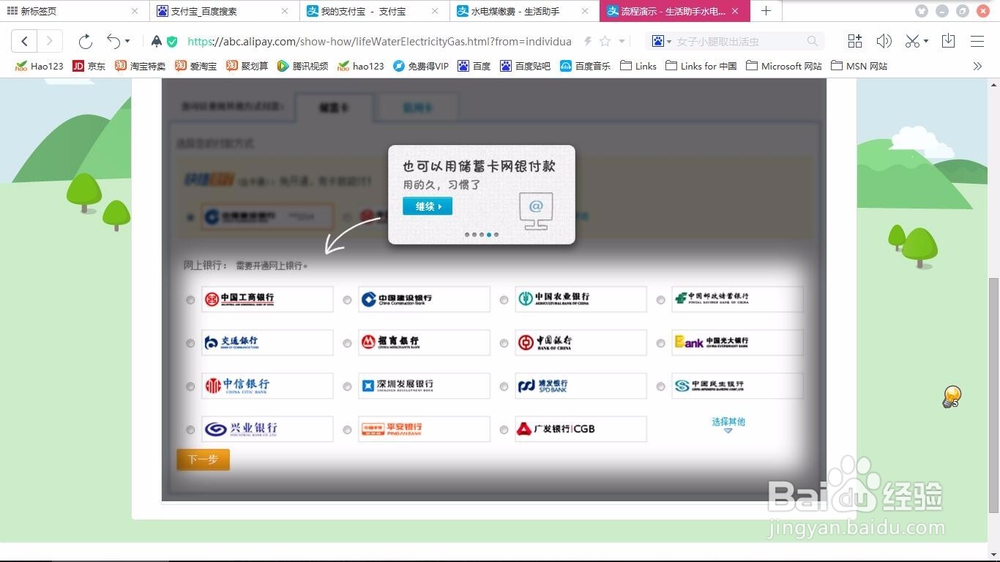
Task: Open the 免费得VIP bookmark
Action: coord(420,66)
